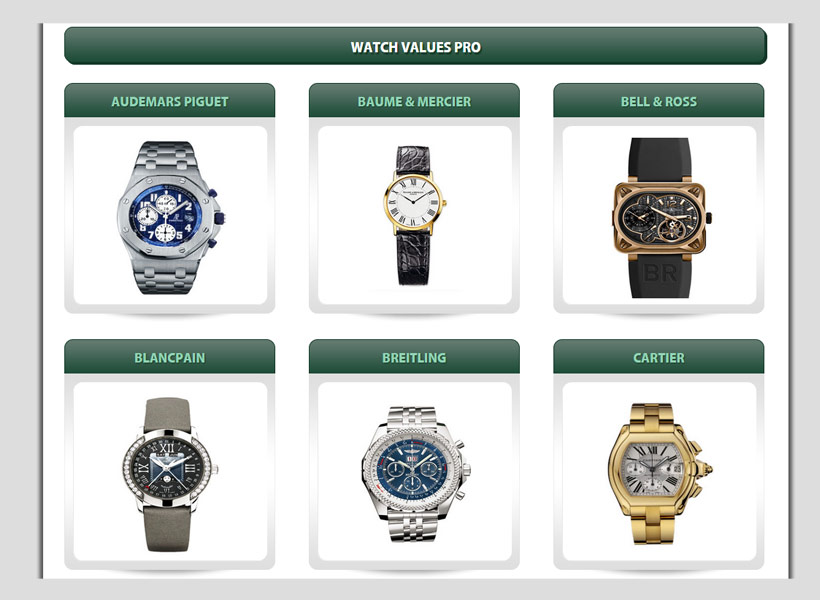820x600 pixels.
Task: Select the Baume & Mercier gold watch image
Action: point(414,216)
